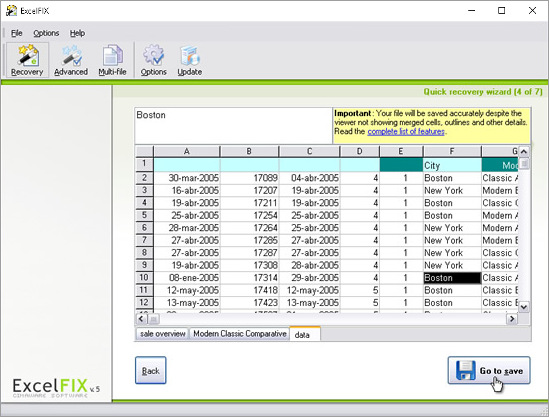Viewport: 549px width, 417px height.
Task: Select the Recovery wizard toolbar icon
Action: [27, 60]
